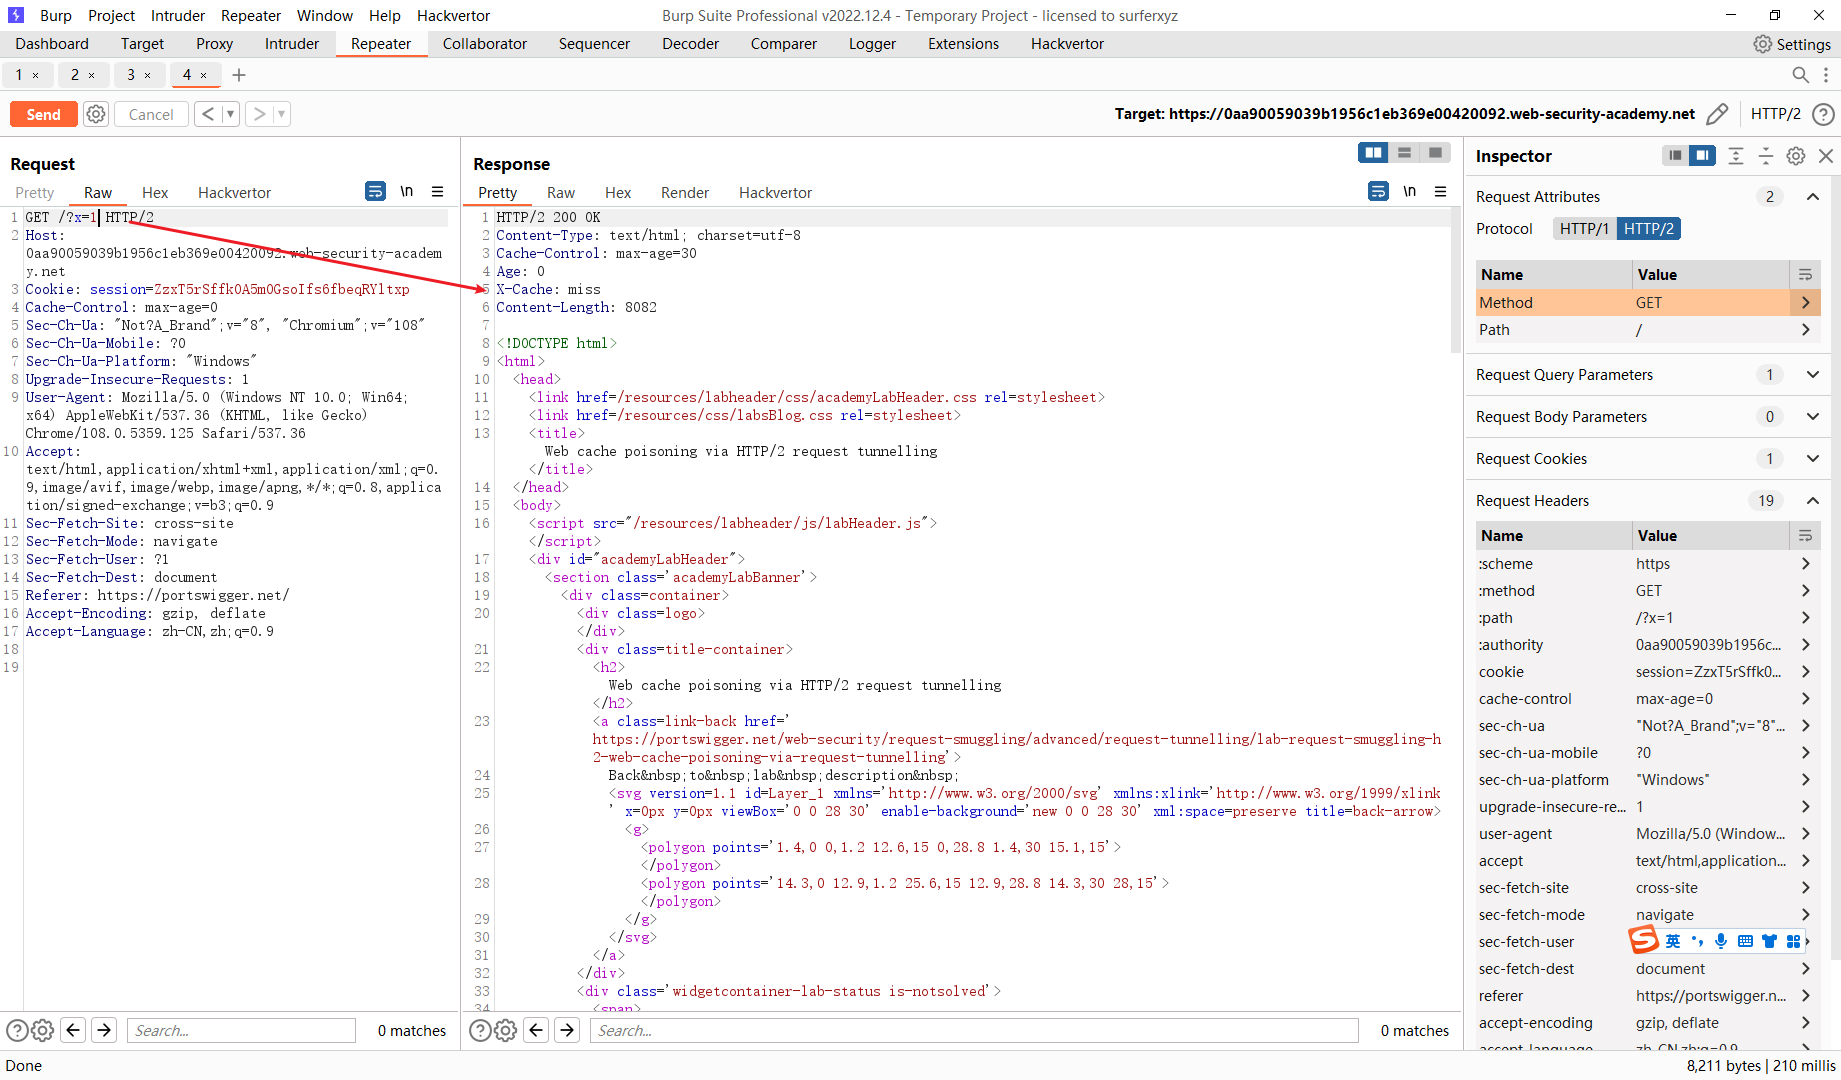Screen dimensions: 1841x1080
Task: Select side-by-side layout icon
Action: pyautogui.click(x=1373, y=153)
